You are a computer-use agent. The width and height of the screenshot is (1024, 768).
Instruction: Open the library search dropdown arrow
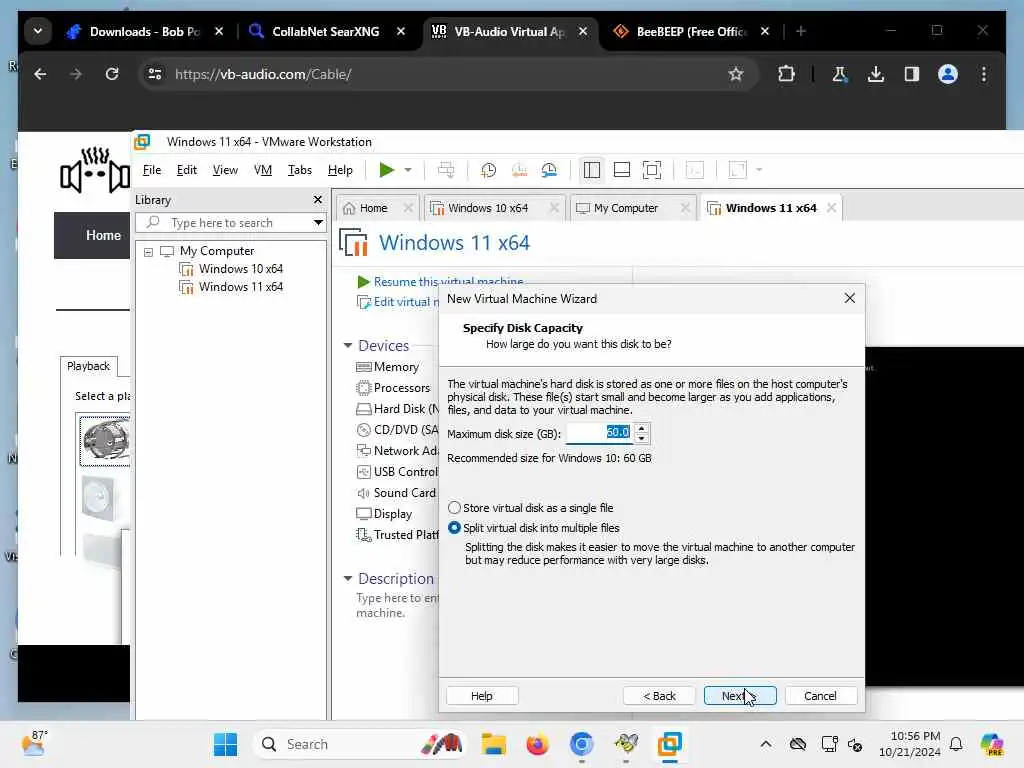(x=318, y=223)
